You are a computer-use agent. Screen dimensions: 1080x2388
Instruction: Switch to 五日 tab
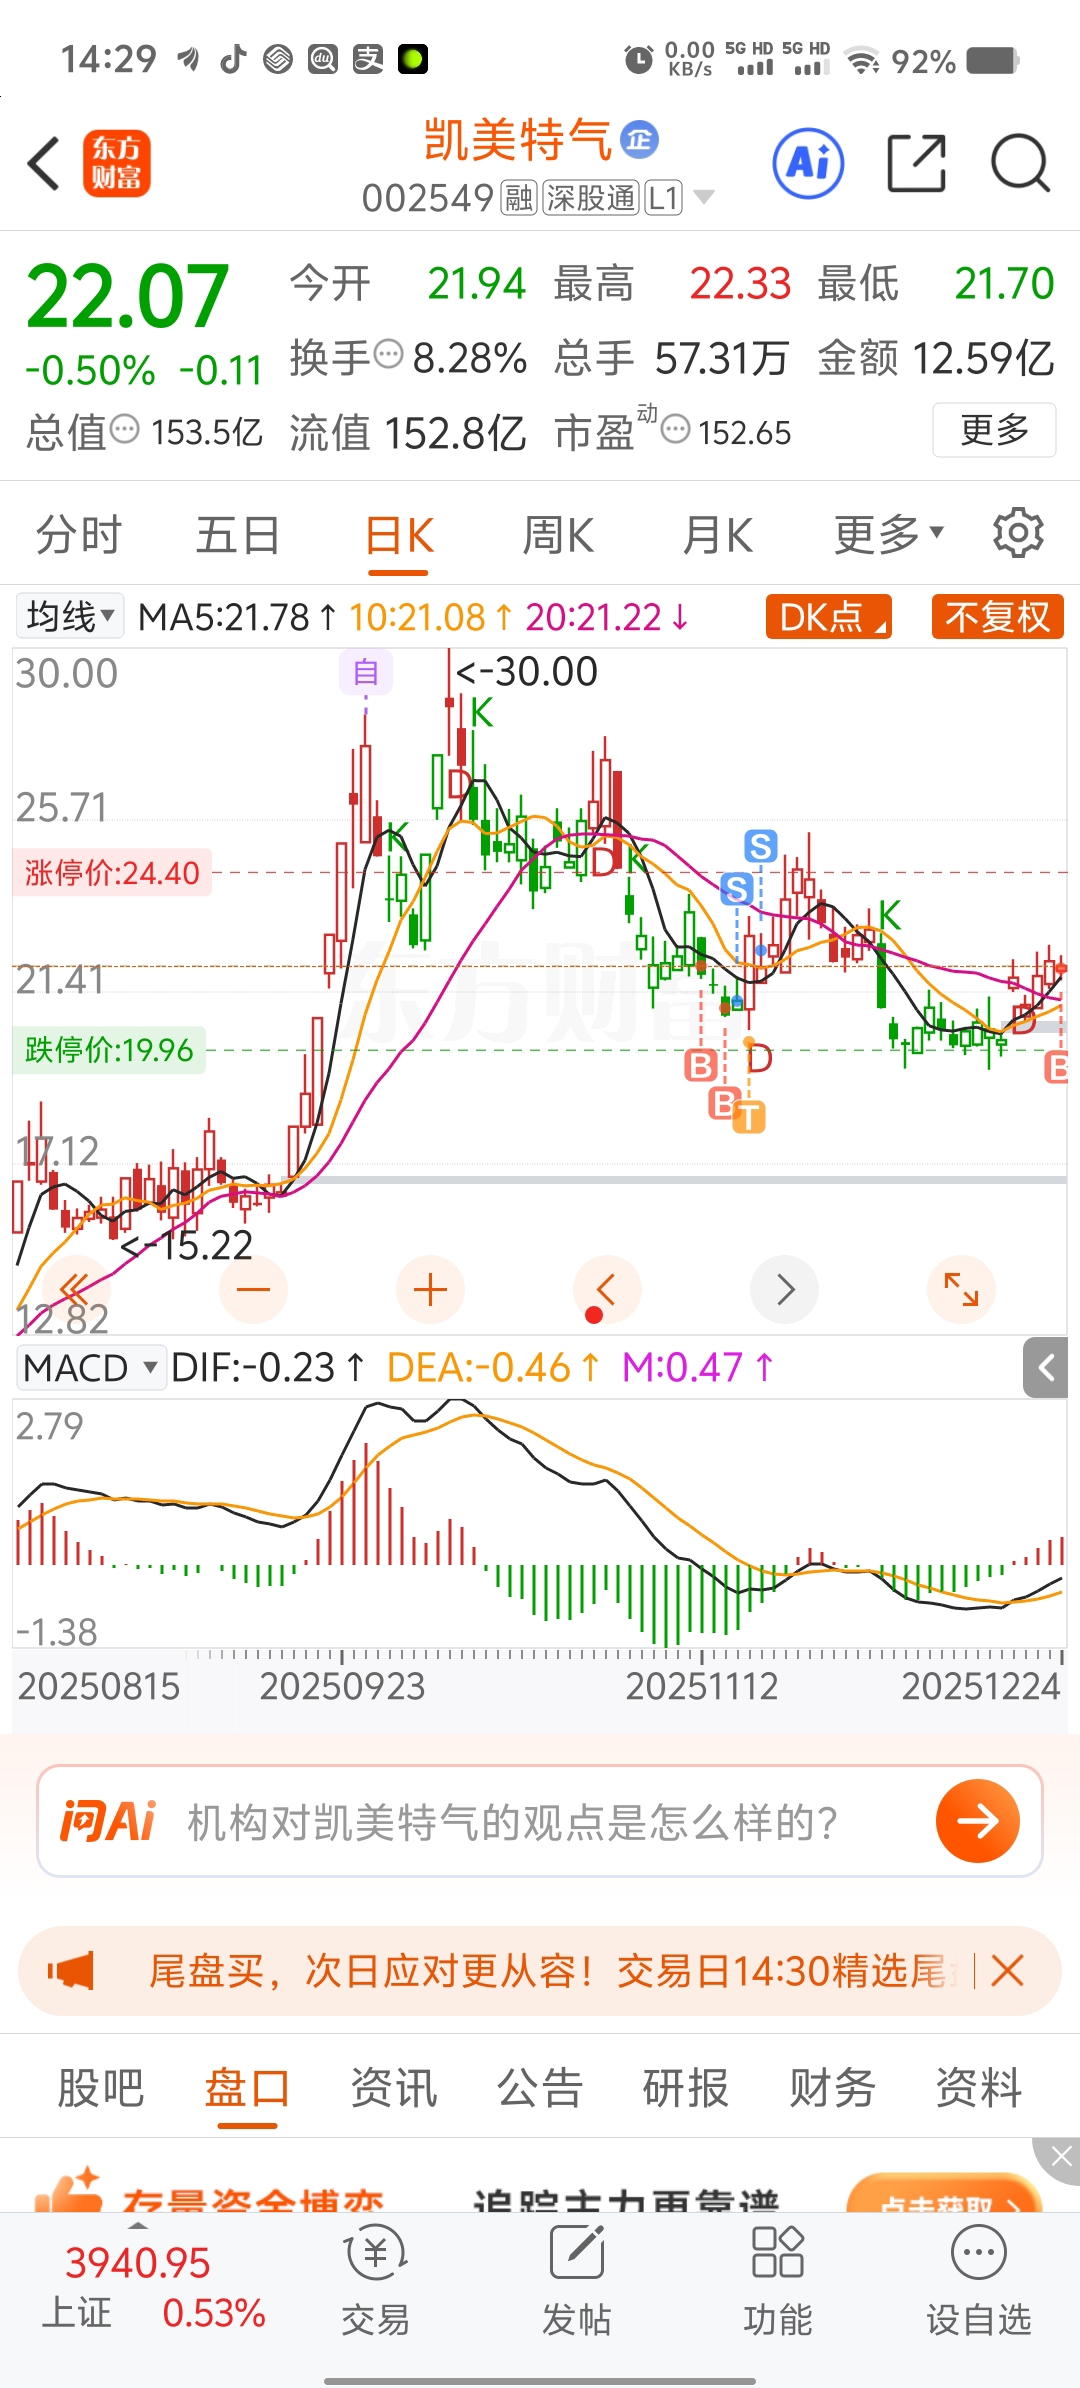237,534
